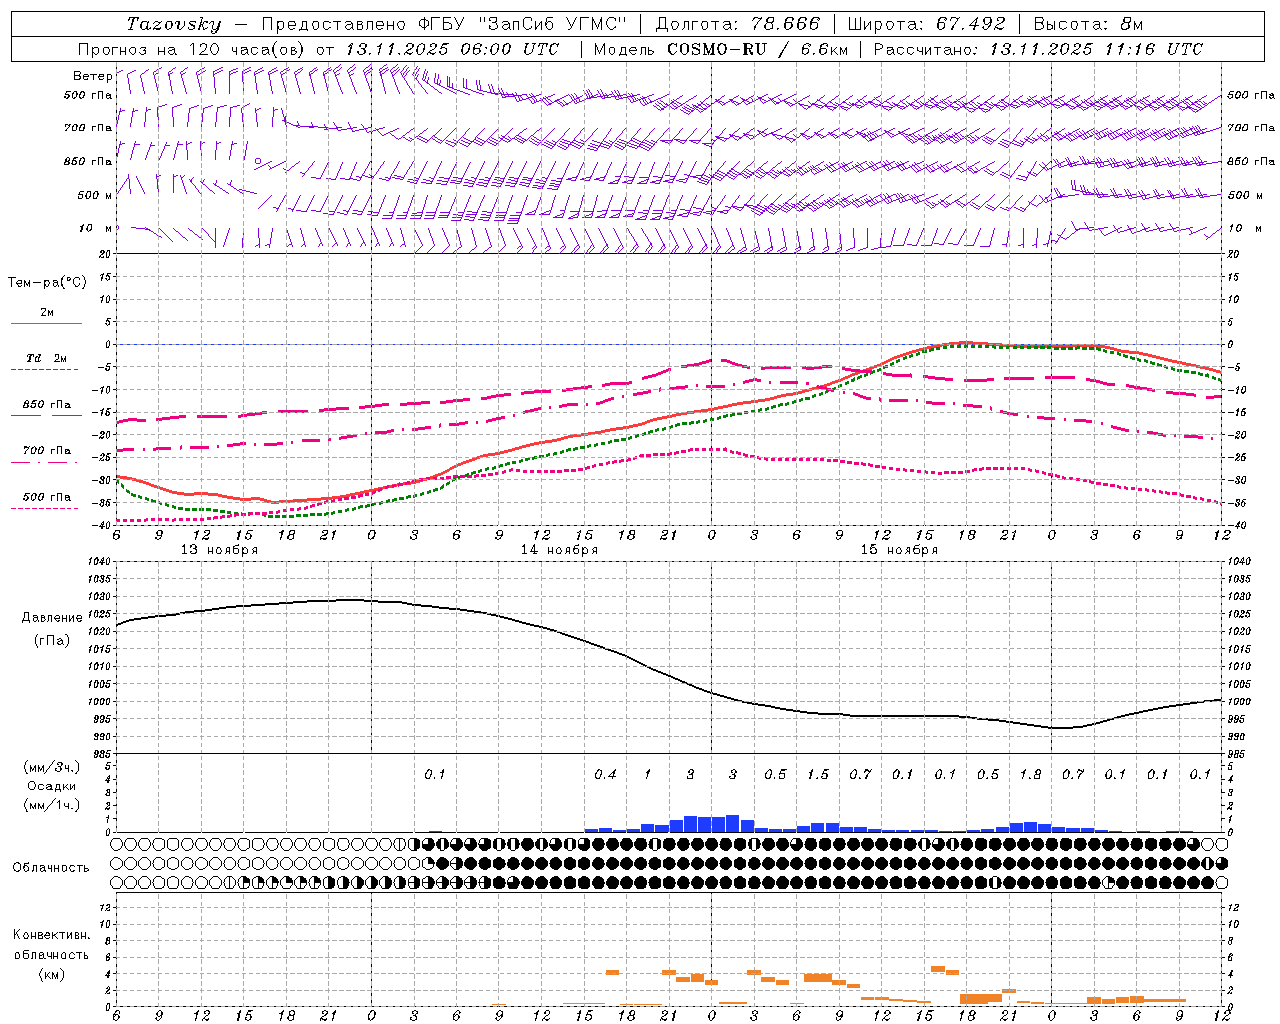Click the Td 2м dew point legend entry
The image size is (1280, 1024).
tap(47, 358)
